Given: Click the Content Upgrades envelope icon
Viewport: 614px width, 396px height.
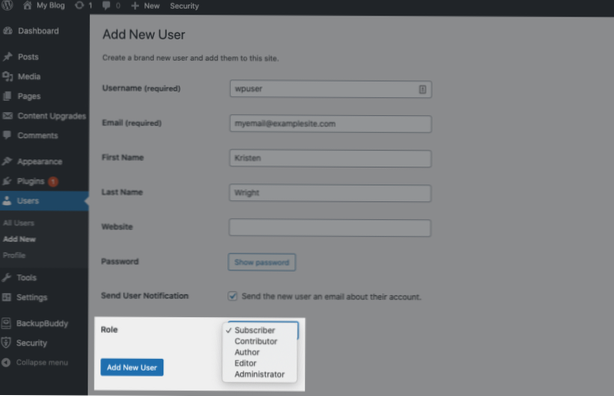Looking at the screenshot, I should (x=7, y=116).
